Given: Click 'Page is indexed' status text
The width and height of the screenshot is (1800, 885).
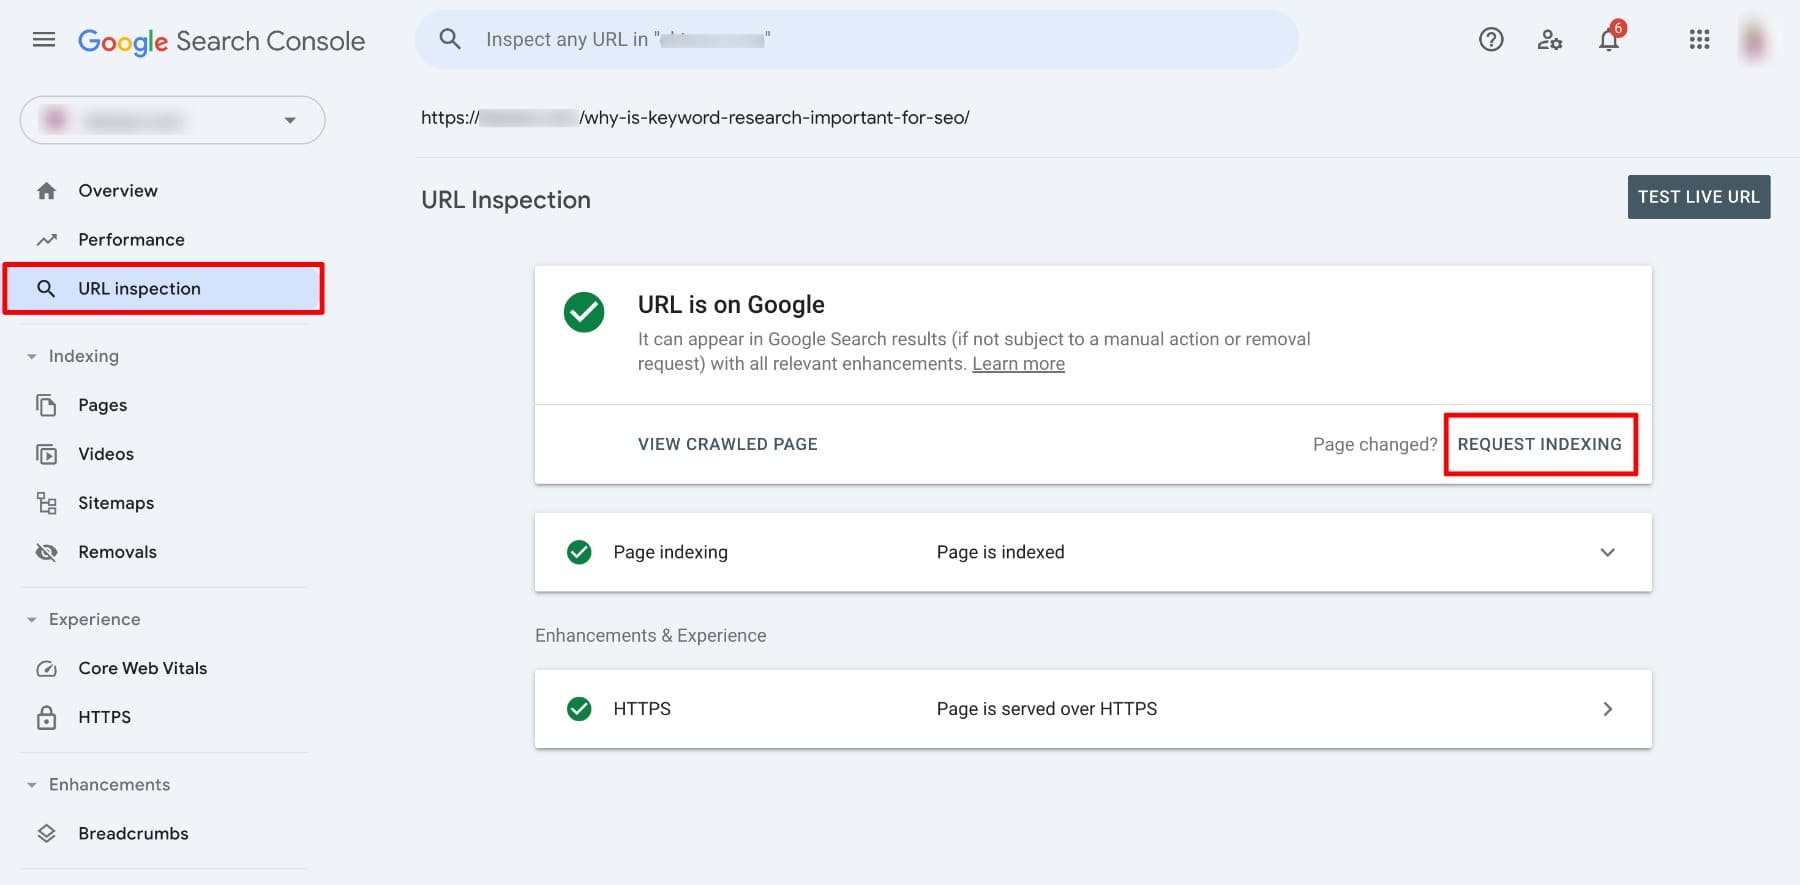Looking at the screenshot, I should [1000, 552].
